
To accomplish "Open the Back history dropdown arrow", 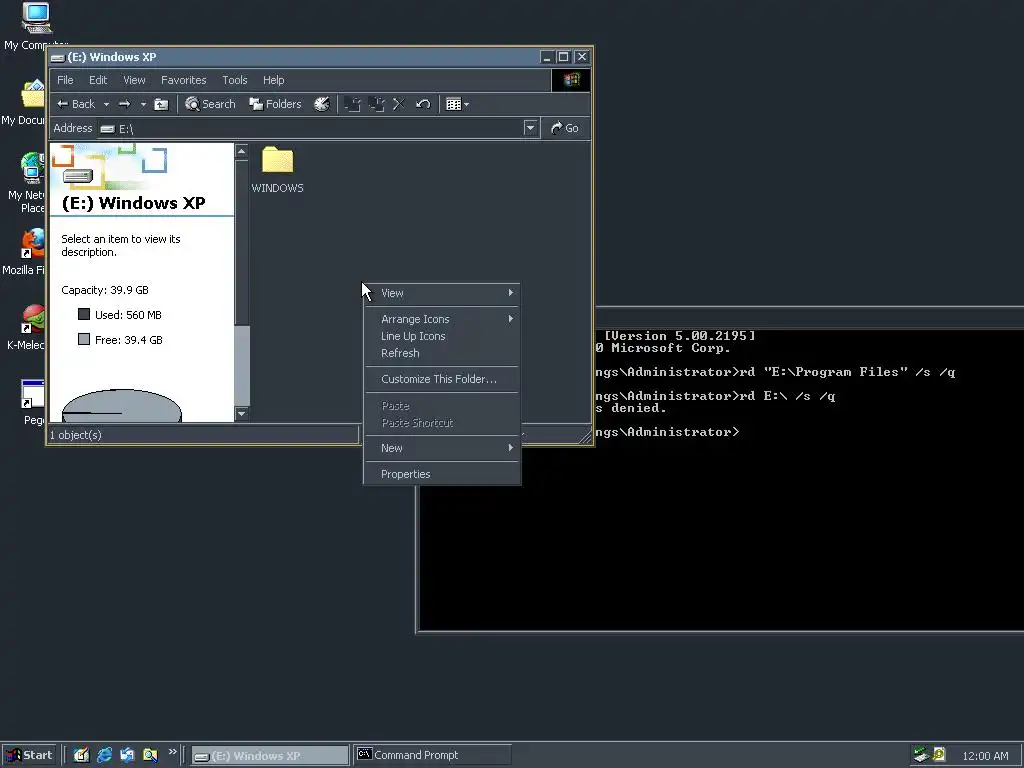I will (106, 104).
